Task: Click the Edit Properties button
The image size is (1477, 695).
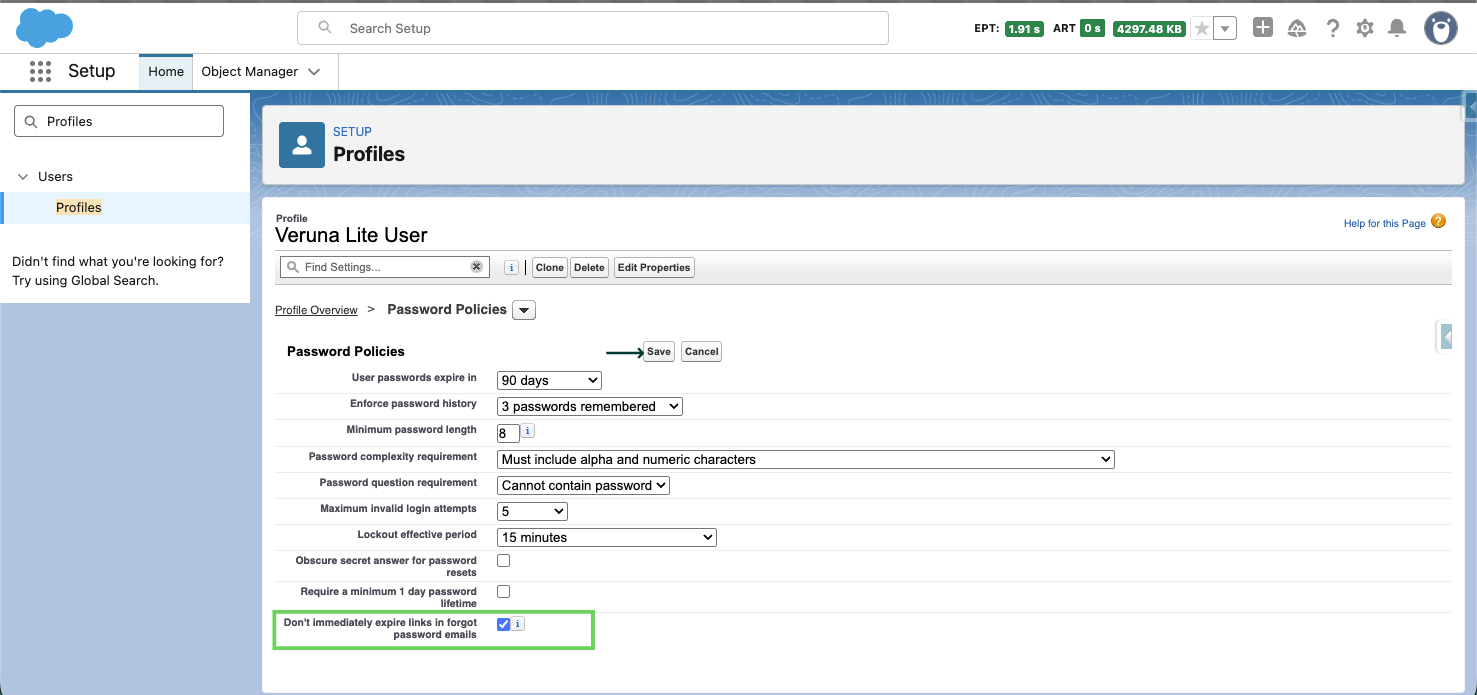Action: (654, 267)
